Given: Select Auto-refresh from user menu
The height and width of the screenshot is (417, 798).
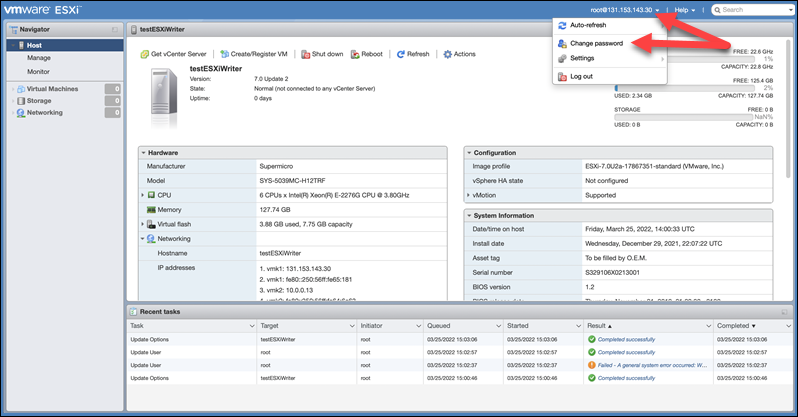Looking at the screenshot, I should pyautogui.click(x=588, y=25).
